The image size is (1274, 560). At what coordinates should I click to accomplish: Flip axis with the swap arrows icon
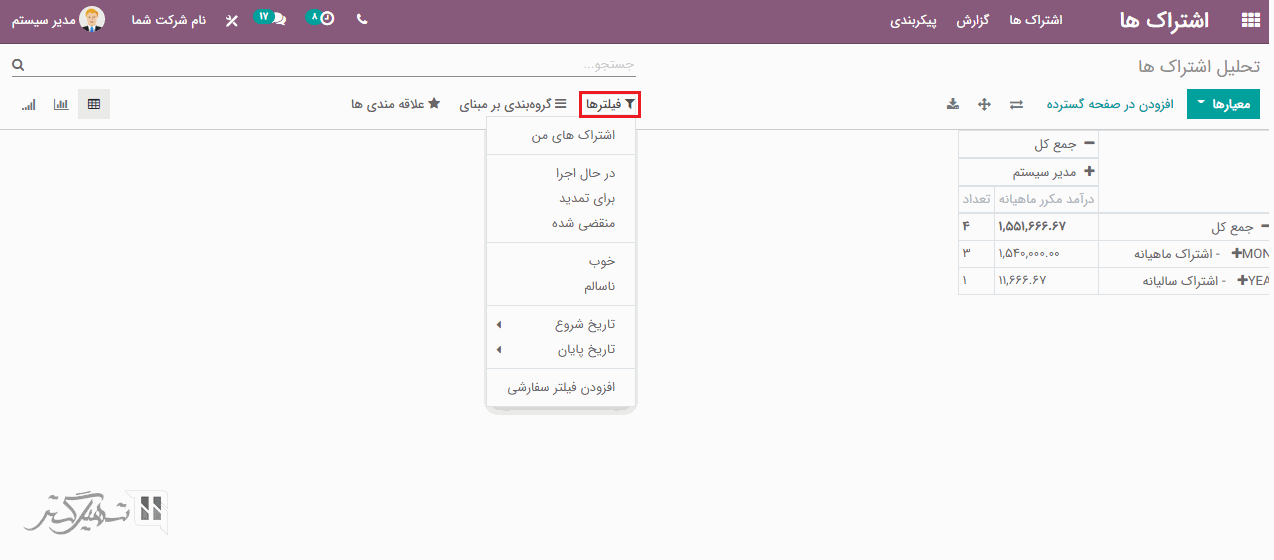click(1016, 104)
